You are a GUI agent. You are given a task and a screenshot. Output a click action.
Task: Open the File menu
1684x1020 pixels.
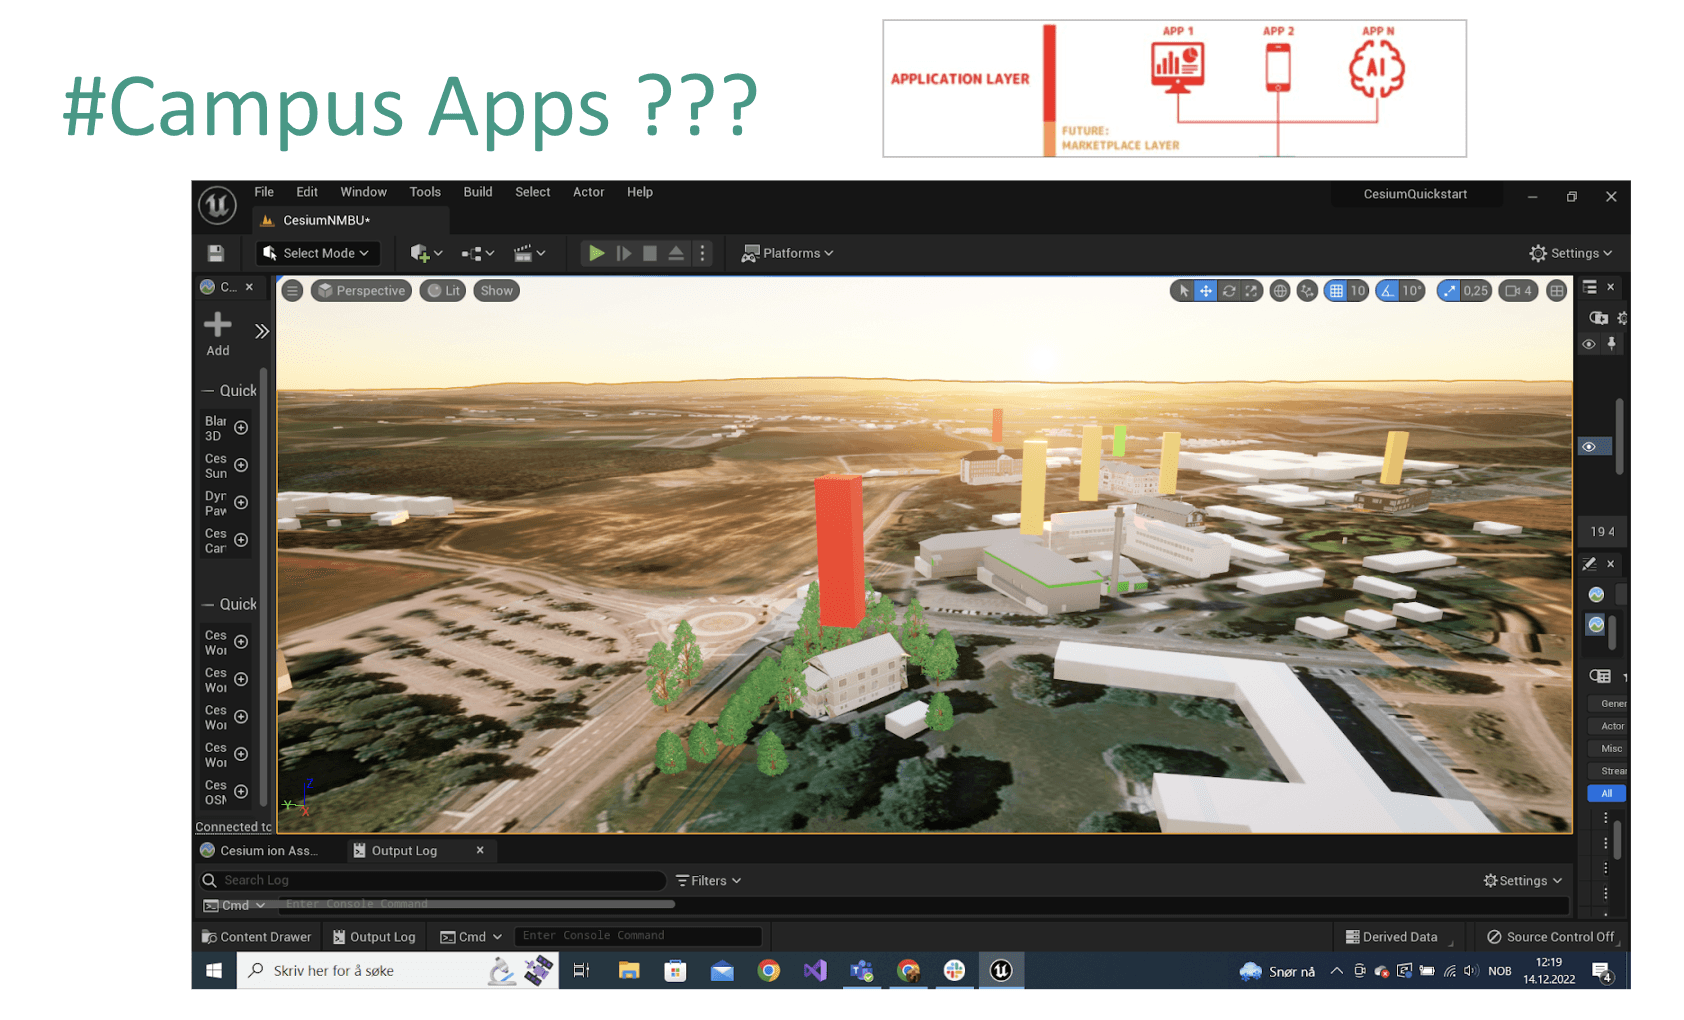tap(264, 192)
